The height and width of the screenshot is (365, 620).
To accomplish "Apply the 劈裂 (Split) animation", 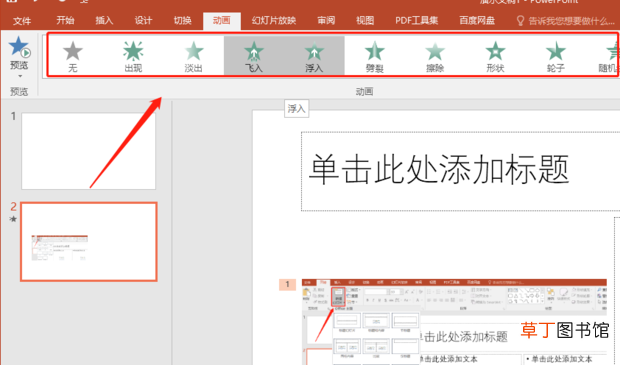I will click(x=374, y=56).
